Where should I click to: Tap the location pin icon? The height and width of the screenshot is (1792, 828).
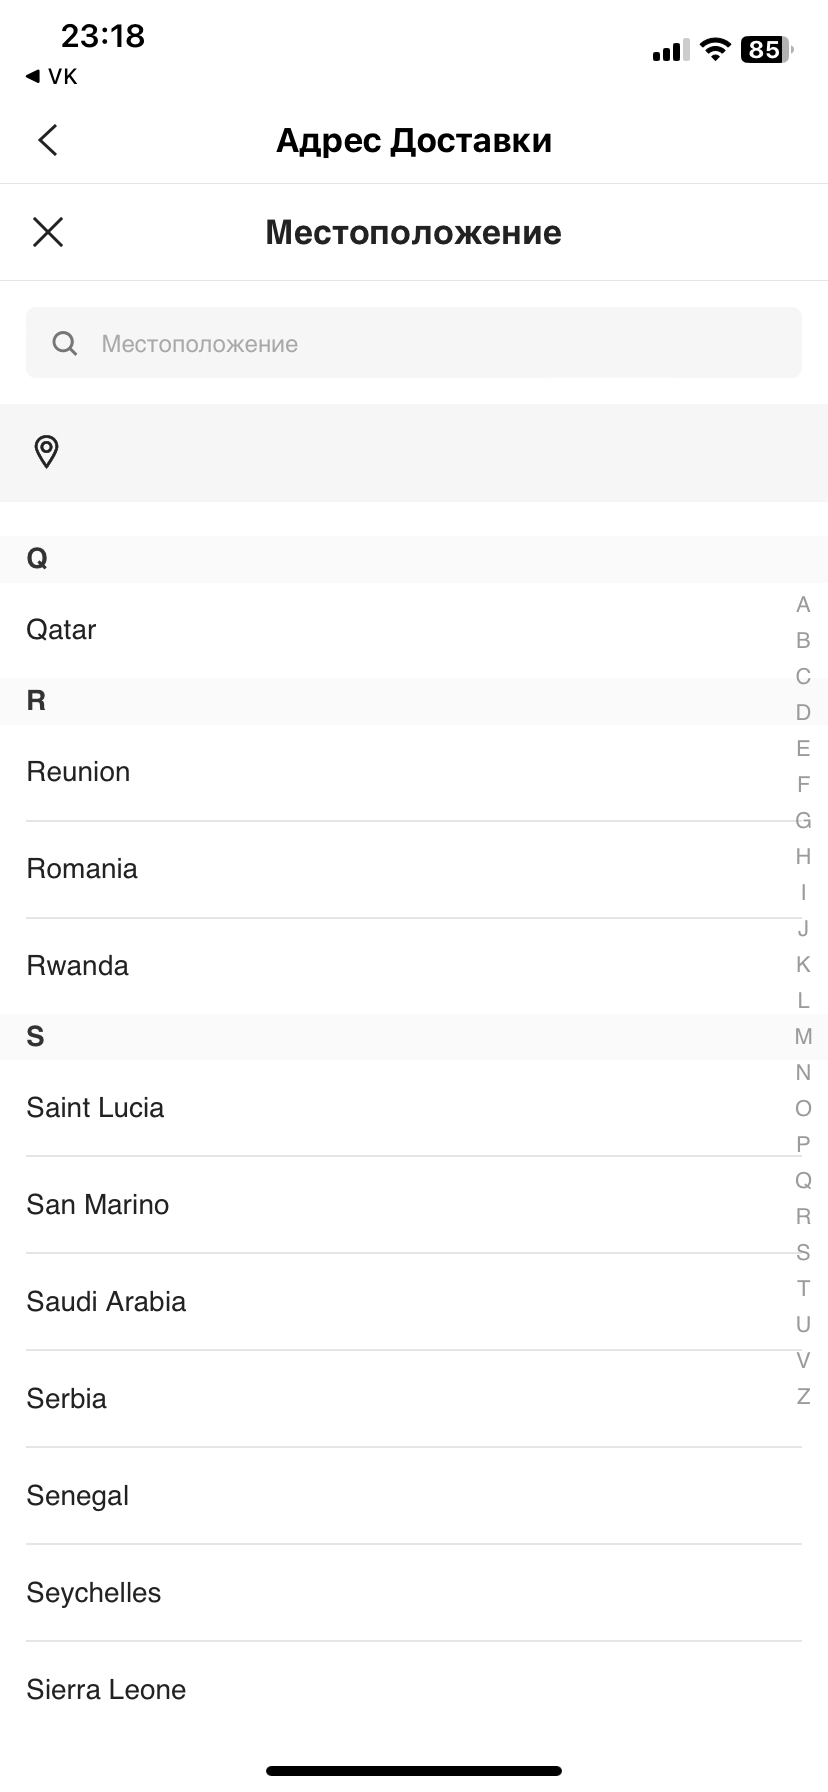click(46, 452)
